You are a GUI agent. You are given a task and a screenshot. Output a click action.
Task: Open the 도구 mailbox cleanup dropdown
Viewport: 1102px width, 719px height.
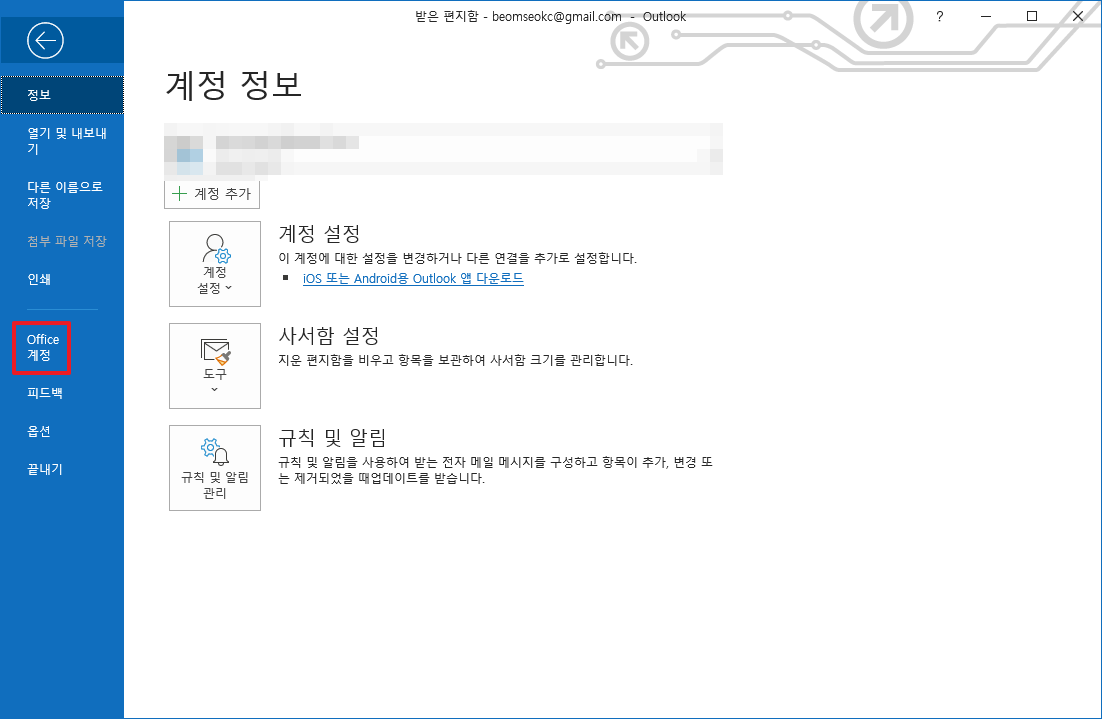click(215, 365)
